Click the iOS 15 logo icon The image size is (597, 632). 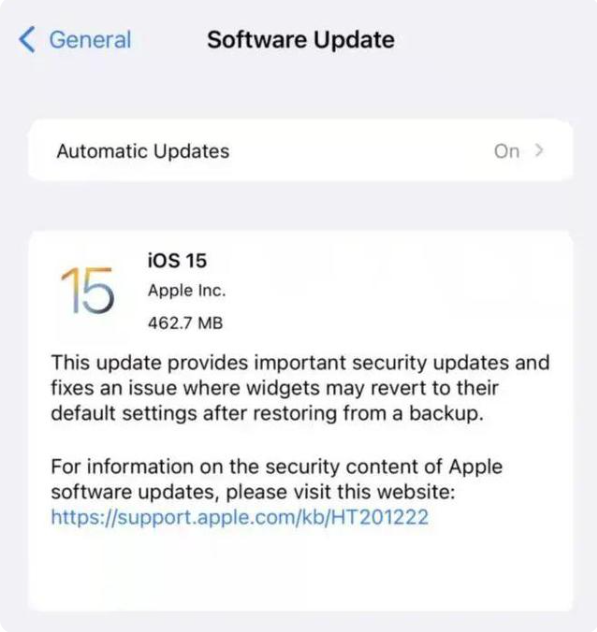coord(87,290)
